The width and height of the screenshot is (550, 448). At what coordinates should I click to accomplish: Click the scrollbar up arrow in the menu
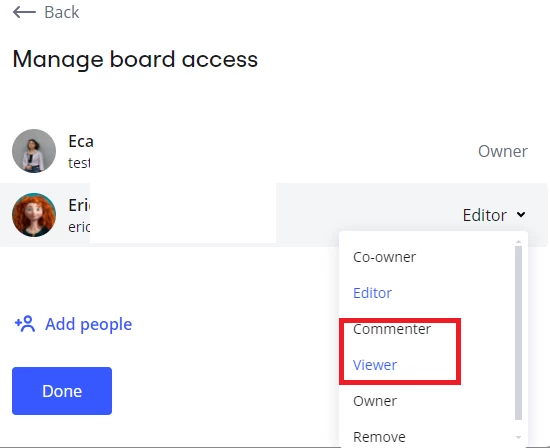click(x=518, y=242)
